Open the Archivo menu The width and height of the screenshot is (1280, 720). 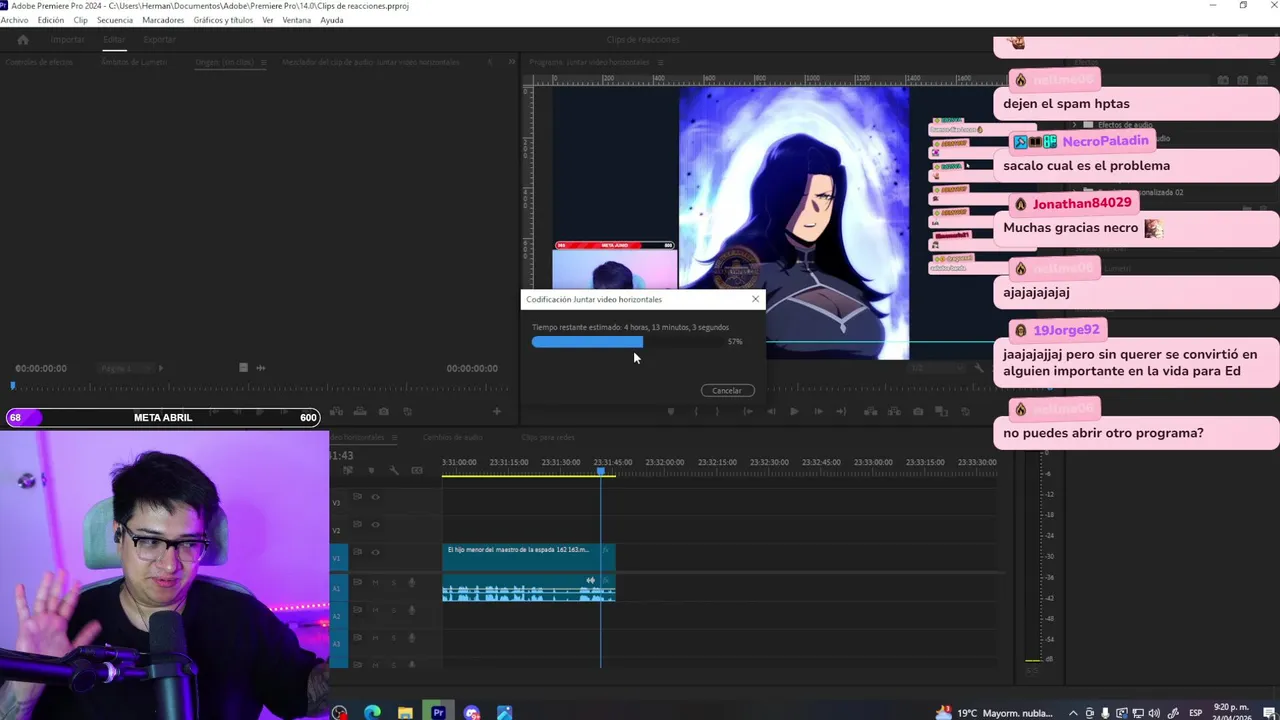(x=14, y=20)
